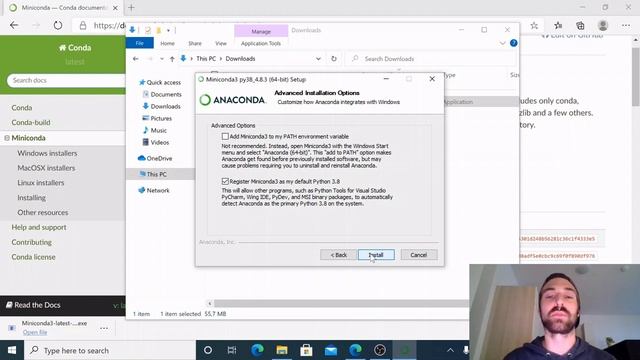Select Network in navigation pane
This screenshot has width=640, height=360.
(x=154, y=190)
